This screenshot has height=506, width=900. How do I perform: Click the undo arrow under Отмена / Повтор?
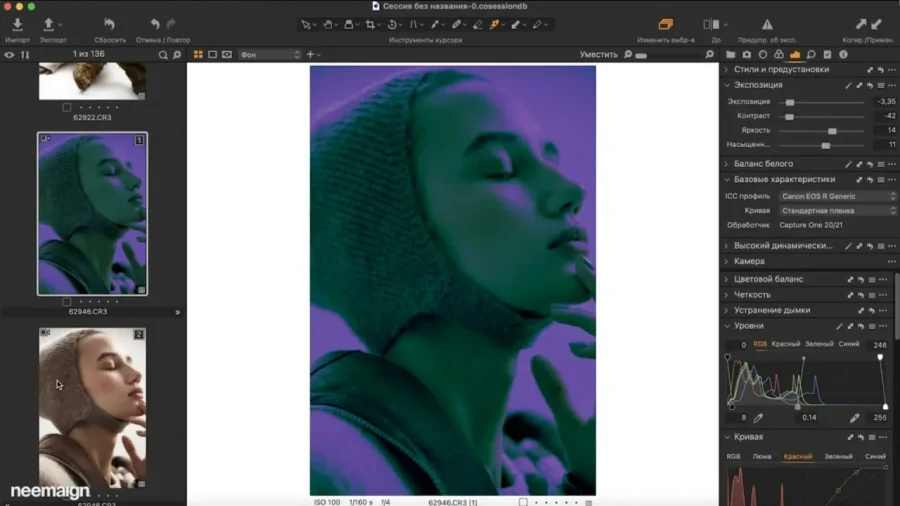coord(155,24)
